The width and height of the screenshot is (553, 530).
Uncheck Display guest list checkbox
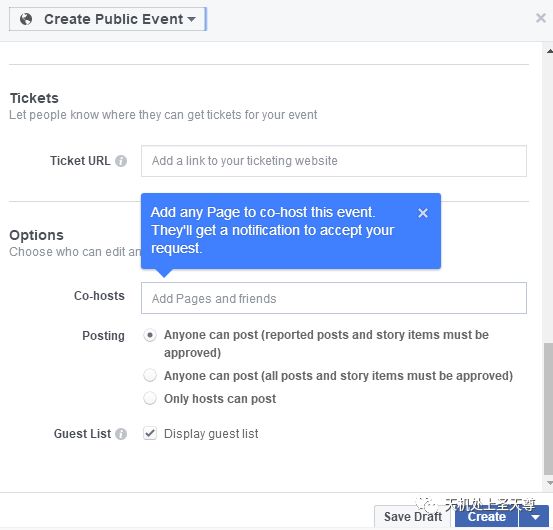click(150, 433)
